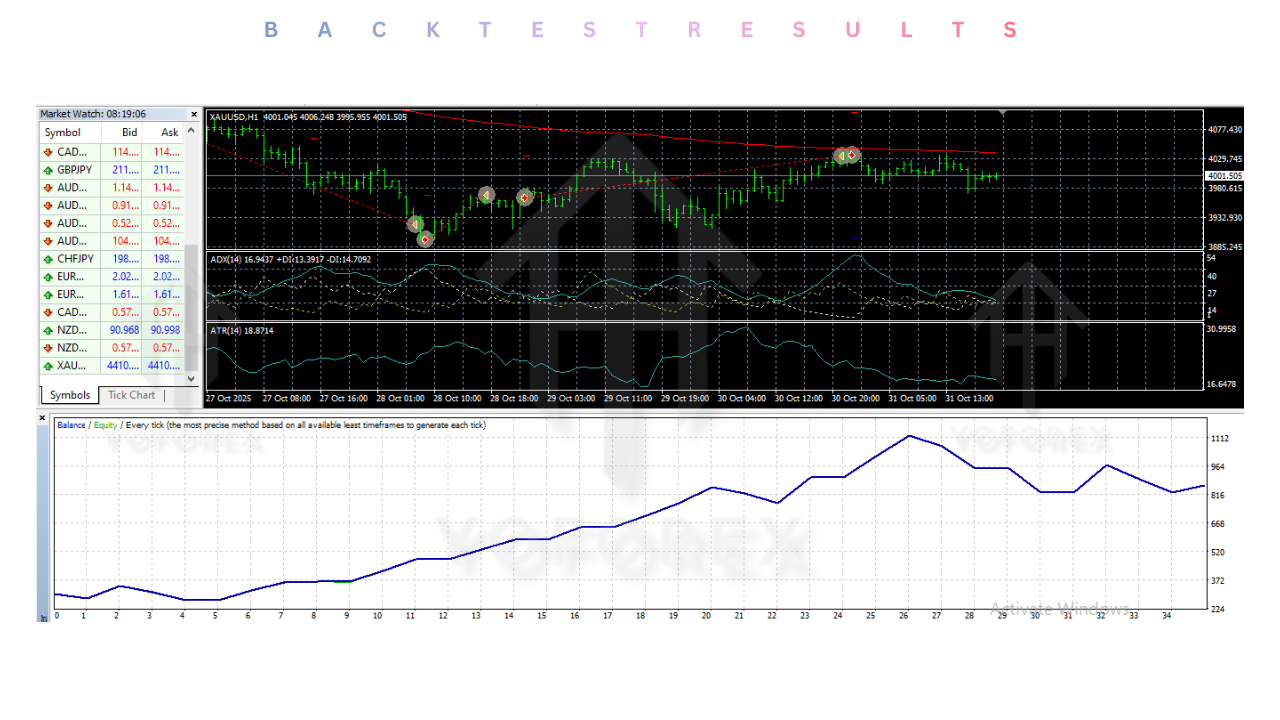Select the red sell marker near the 28 Oct low

pyautogui.click(x=424, y=240)
